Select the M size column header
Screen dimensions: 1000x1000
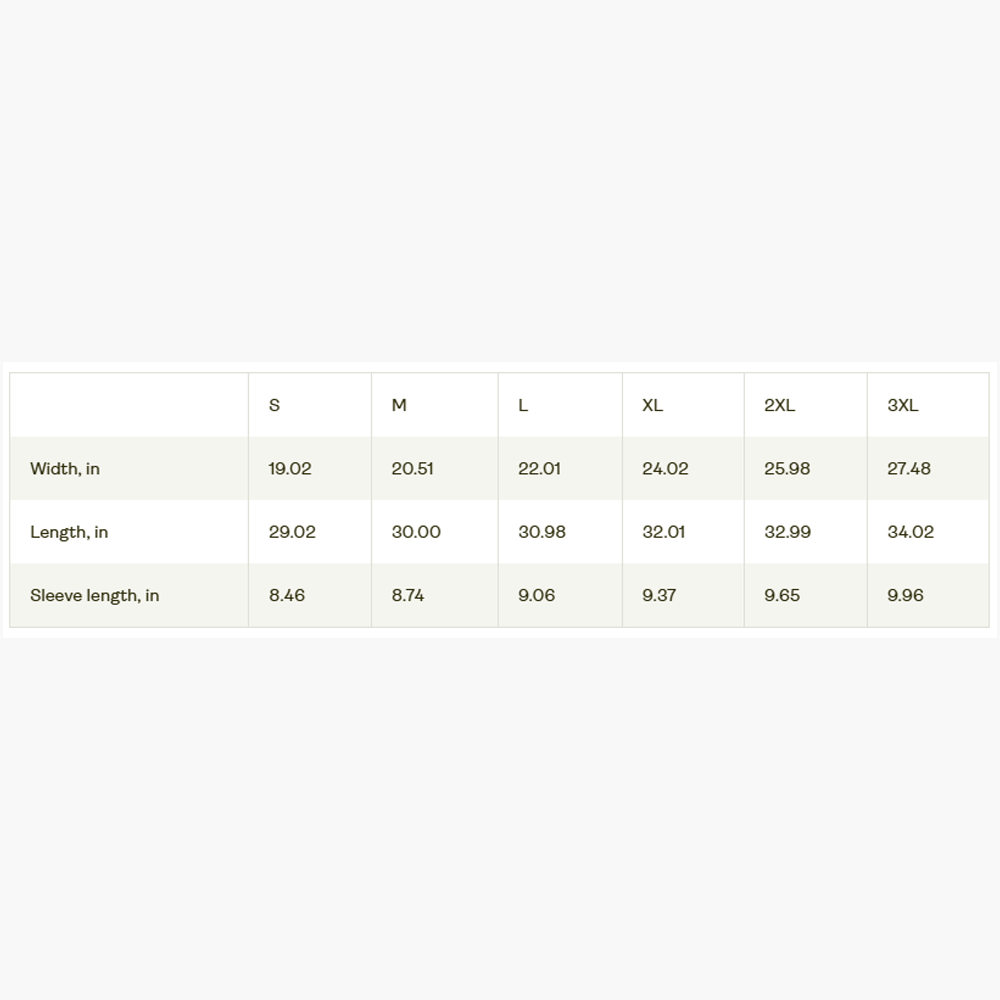coord(399,405)
